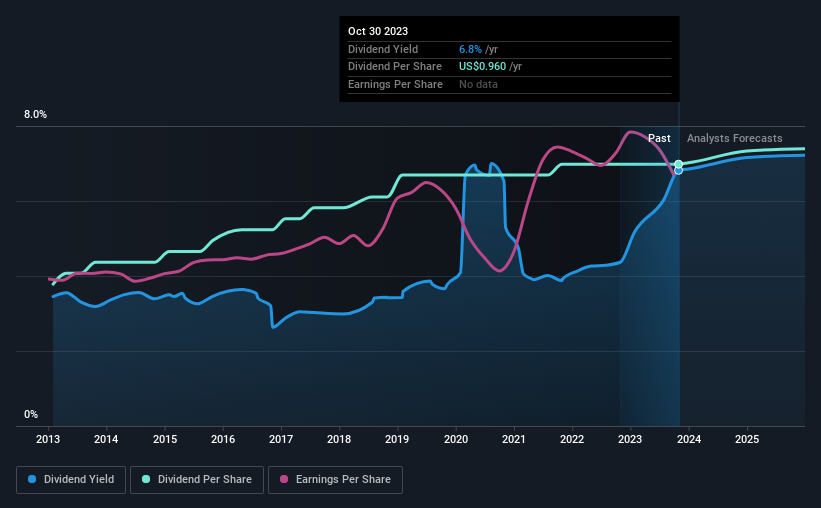Click the 2022 x-axis label
This screenshot has width=821, height=508.
coord(572,439)
